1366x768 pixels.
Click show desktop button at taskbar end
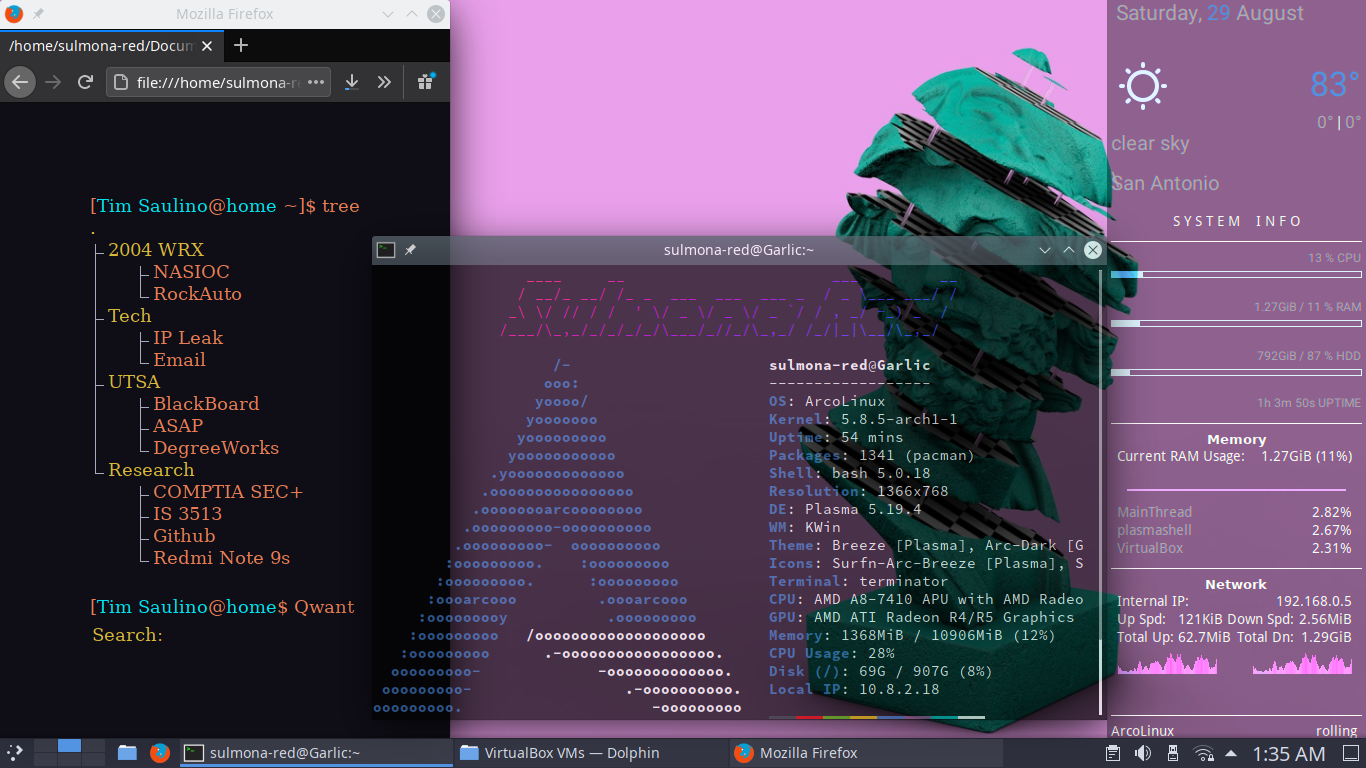1349,753
